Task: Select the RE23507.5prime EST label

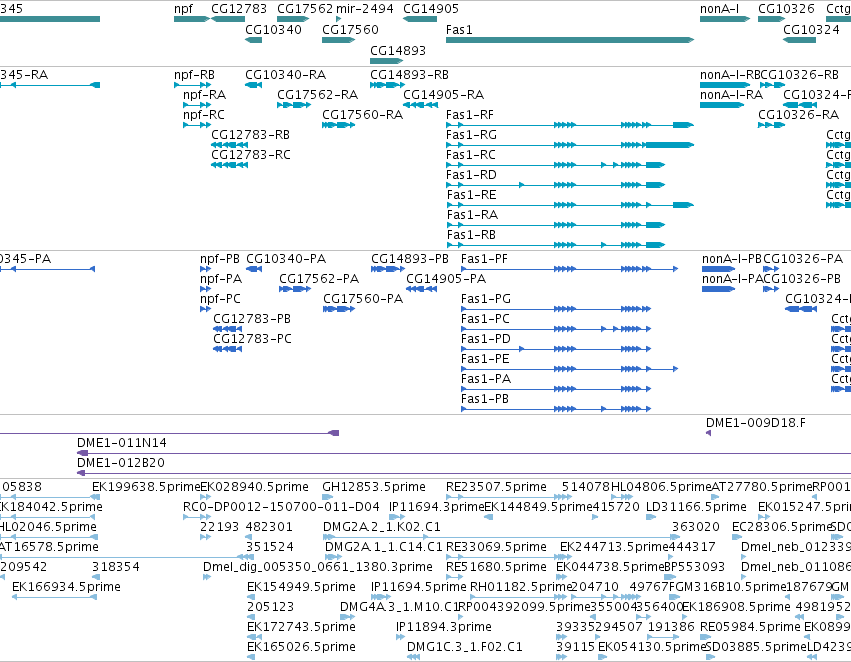Action: click(496, 487)
